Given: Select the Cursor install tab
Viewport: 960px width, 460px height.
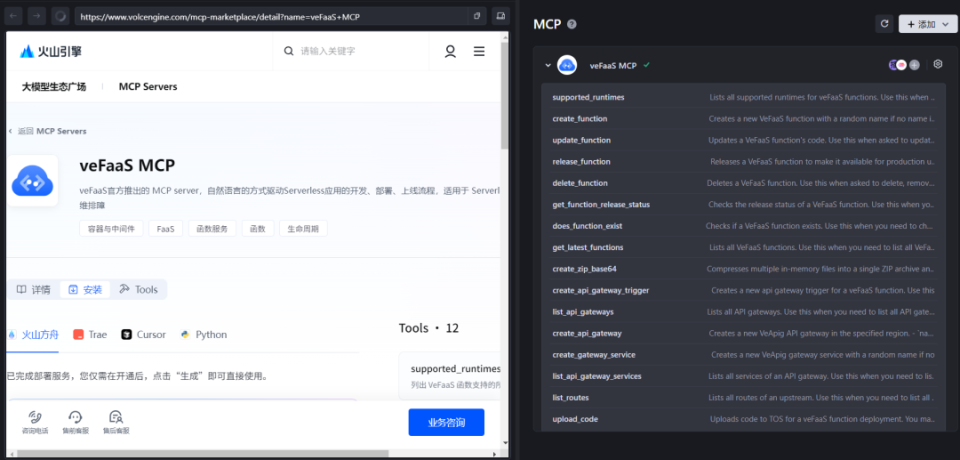Looking at the screenshot, I should 143,334.
